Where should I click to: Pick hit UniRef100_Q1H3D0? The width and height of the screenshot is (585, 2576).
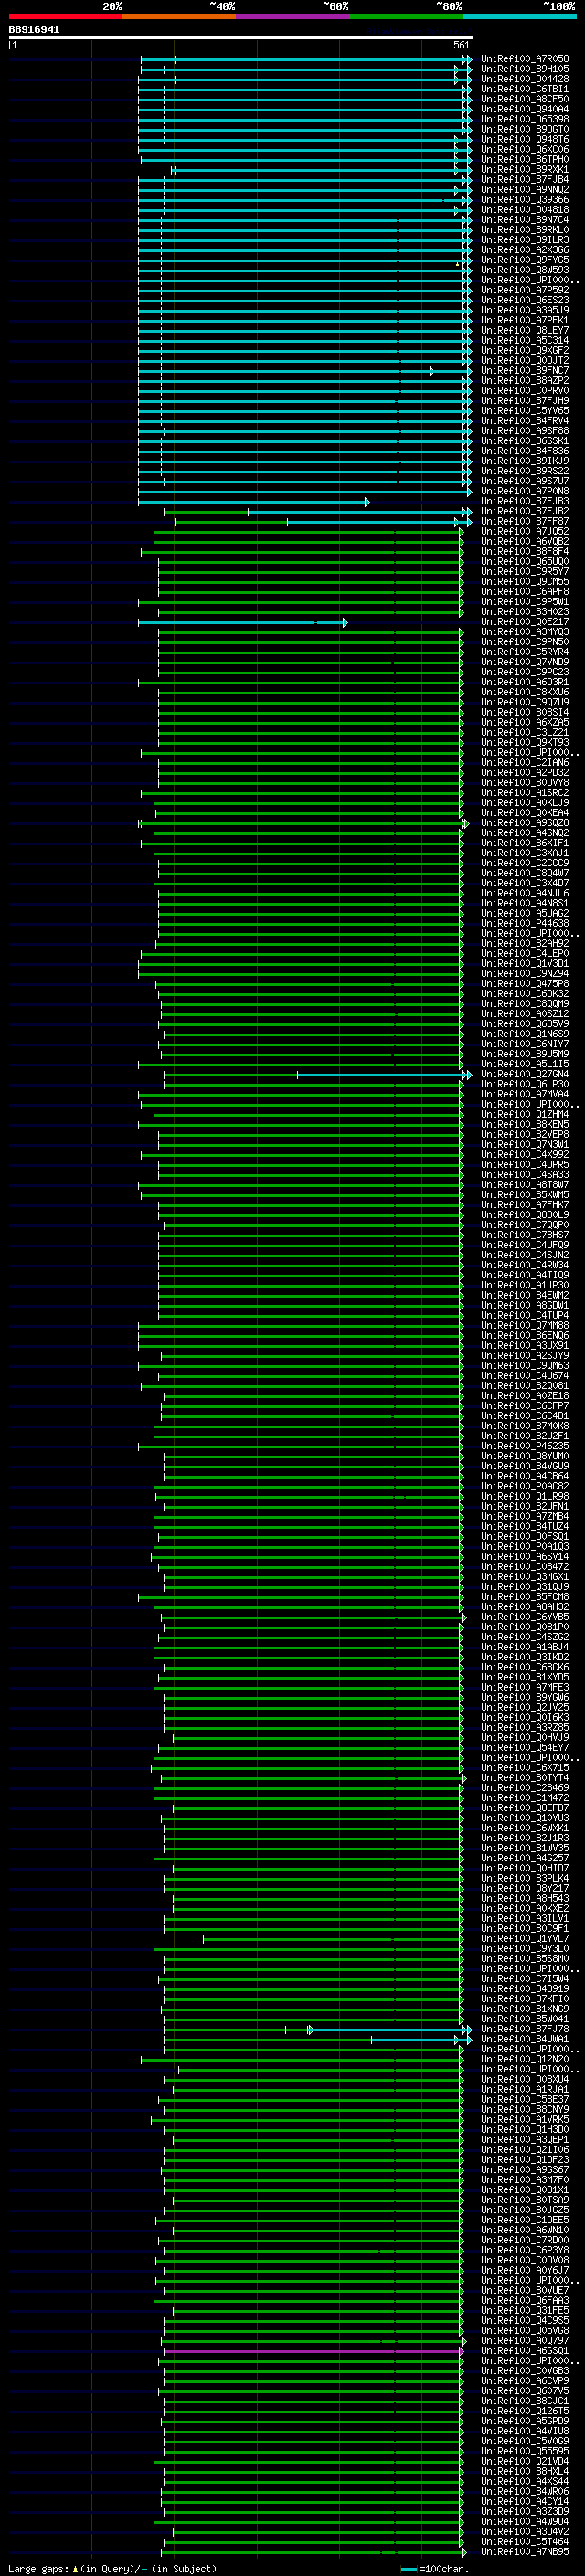tap(525, 2129)
